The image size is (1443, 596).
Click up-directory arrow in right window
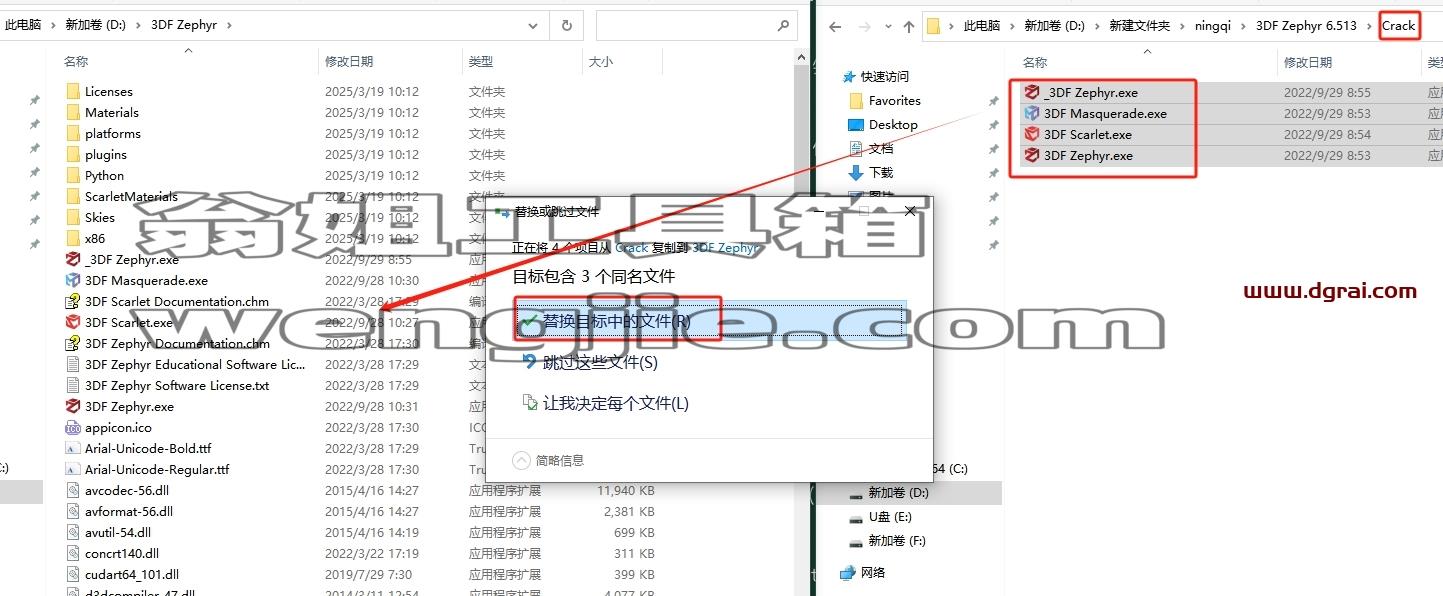908,27
